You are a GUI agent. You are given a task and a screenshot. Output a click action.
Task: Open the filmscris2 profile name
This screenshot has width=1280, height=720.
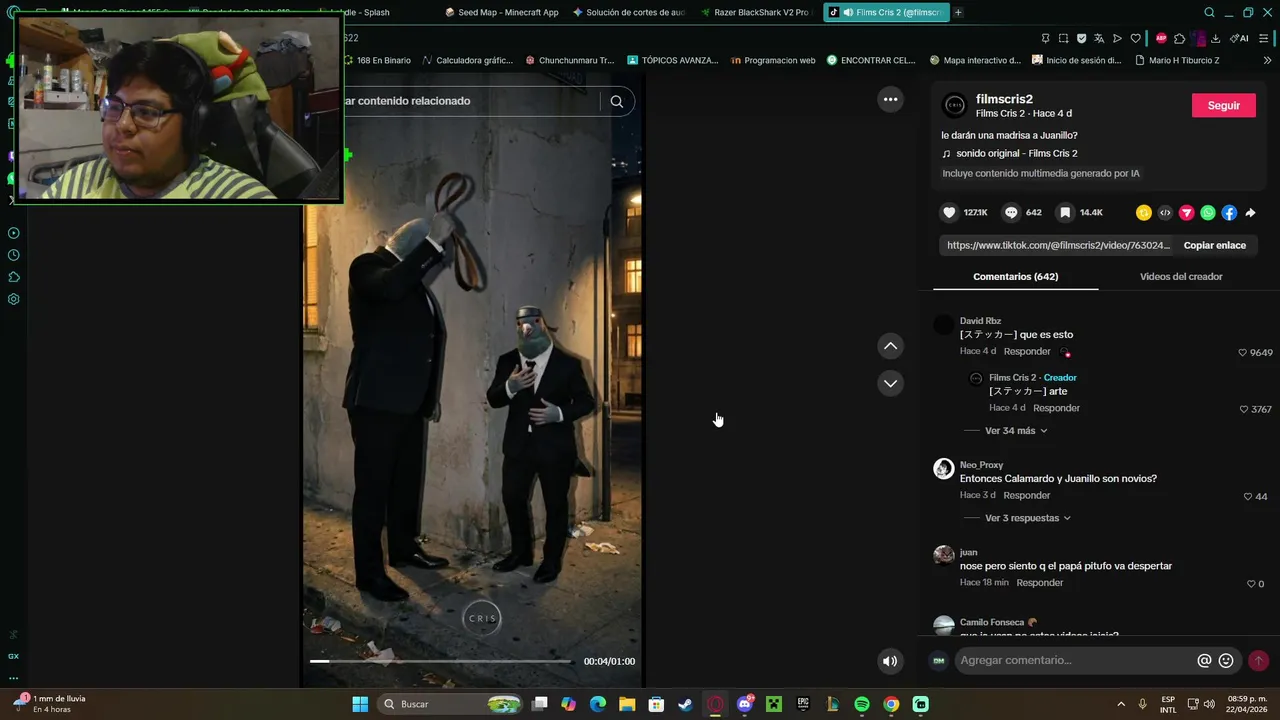(x=1004, y=99)
